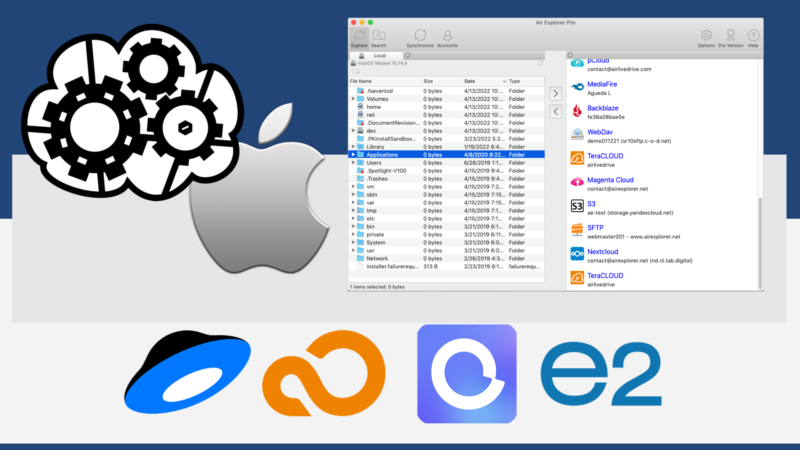Click the macOS Mojave drive icon

(353, 63)
